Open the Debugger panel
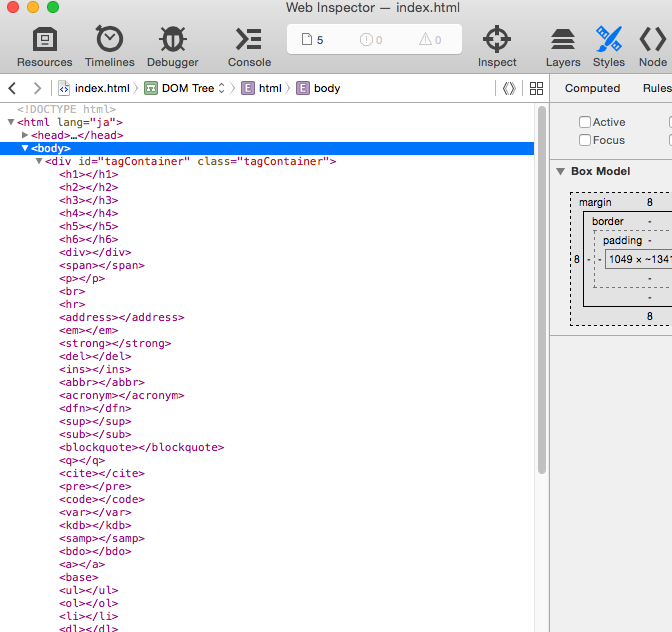The image size is (672, 632). (x=173, y=47)
